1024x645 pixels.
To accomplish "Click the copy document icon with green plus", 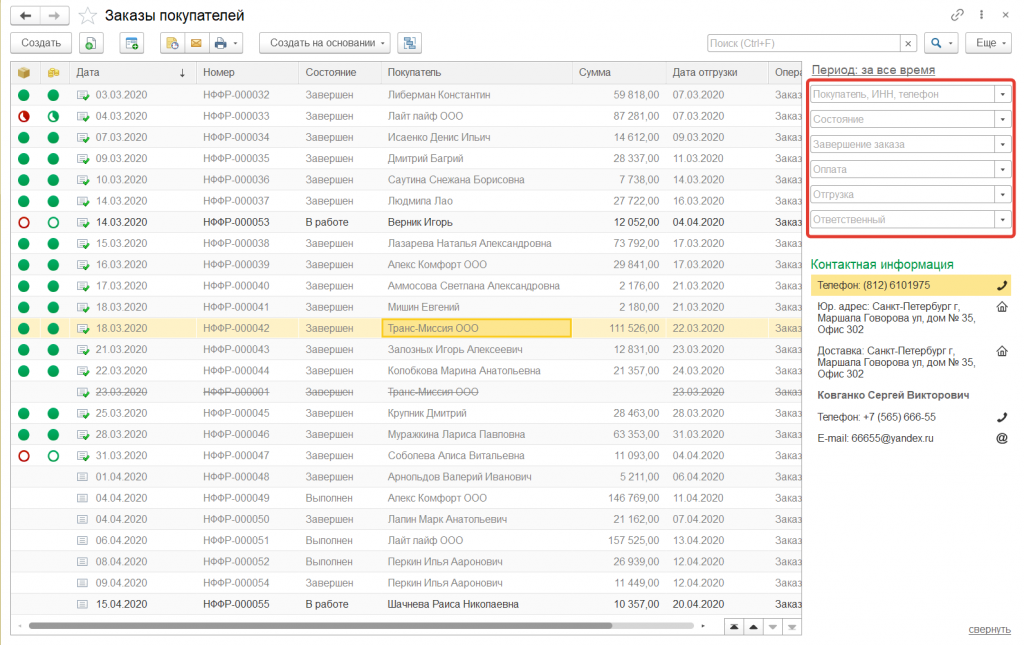I will [91, 43].
